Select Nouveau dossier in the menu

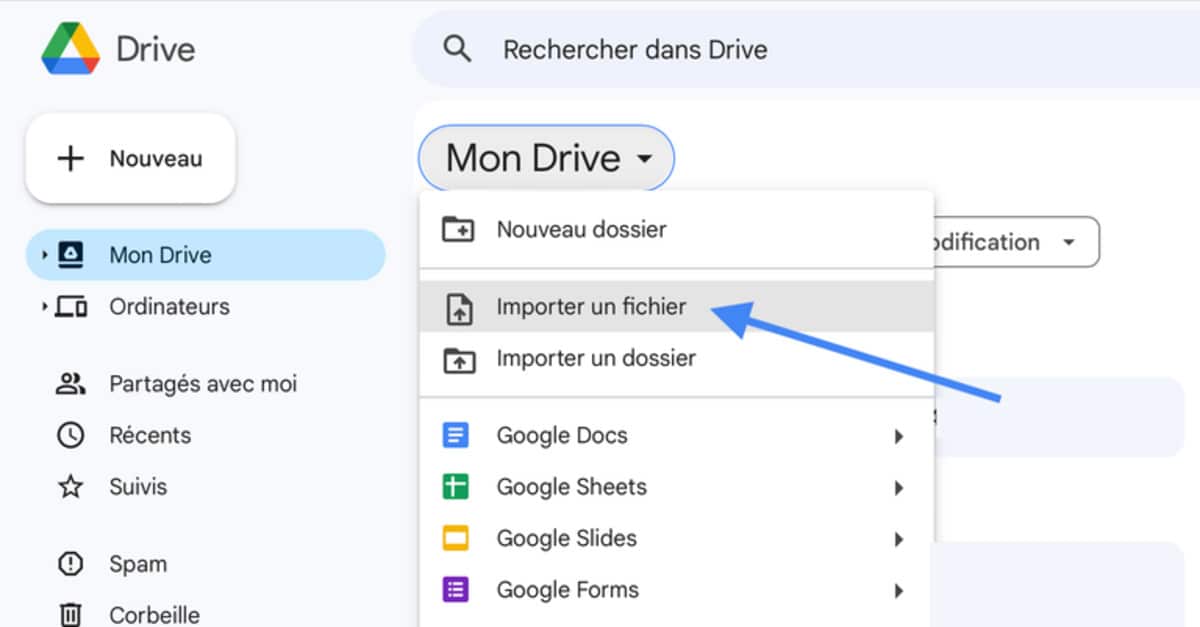click(581, 229)
